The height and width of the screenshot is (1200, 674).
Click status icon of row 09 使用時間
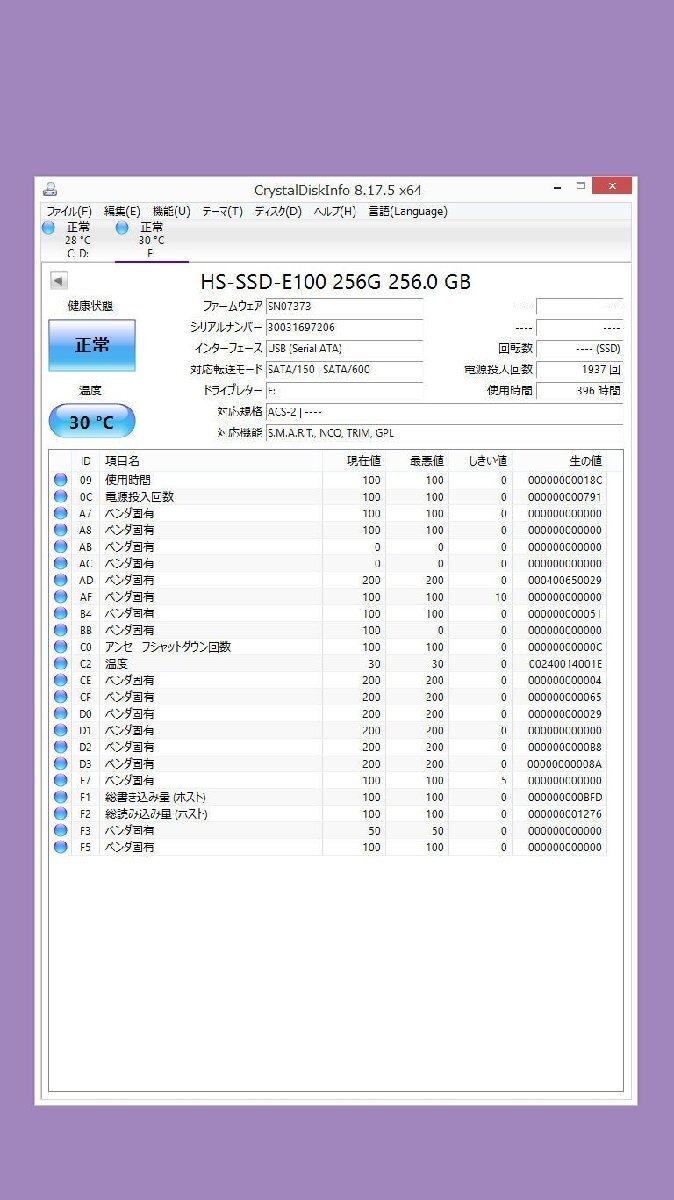[x=61, y=480]
